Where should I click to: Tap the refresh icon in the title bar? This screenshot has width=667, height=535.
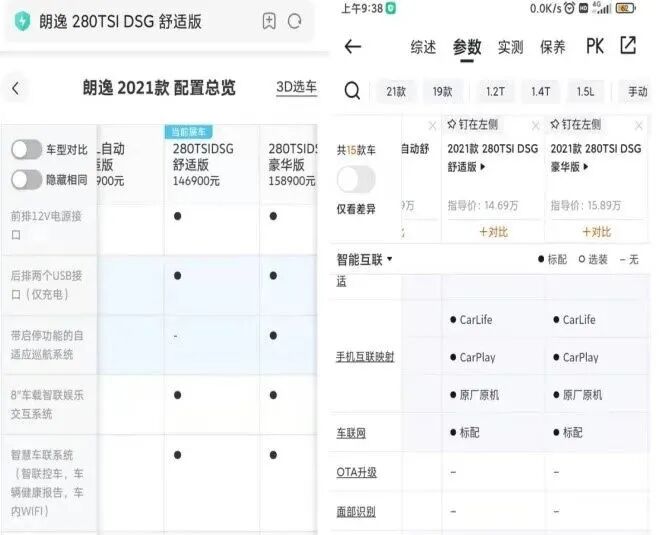click(294, 21)
